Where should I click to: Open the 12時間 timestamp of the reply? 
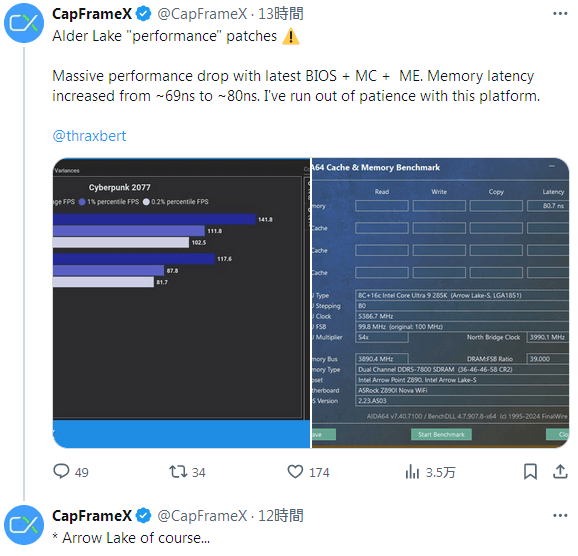click(x=281, y=515)
